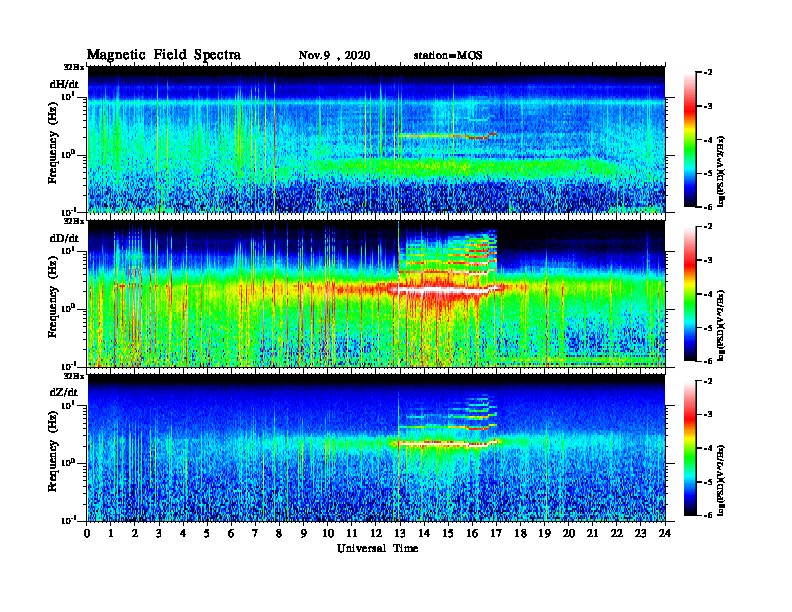Click the dZ/dt panel label
The image size is (792, 612).
point(64,392)
